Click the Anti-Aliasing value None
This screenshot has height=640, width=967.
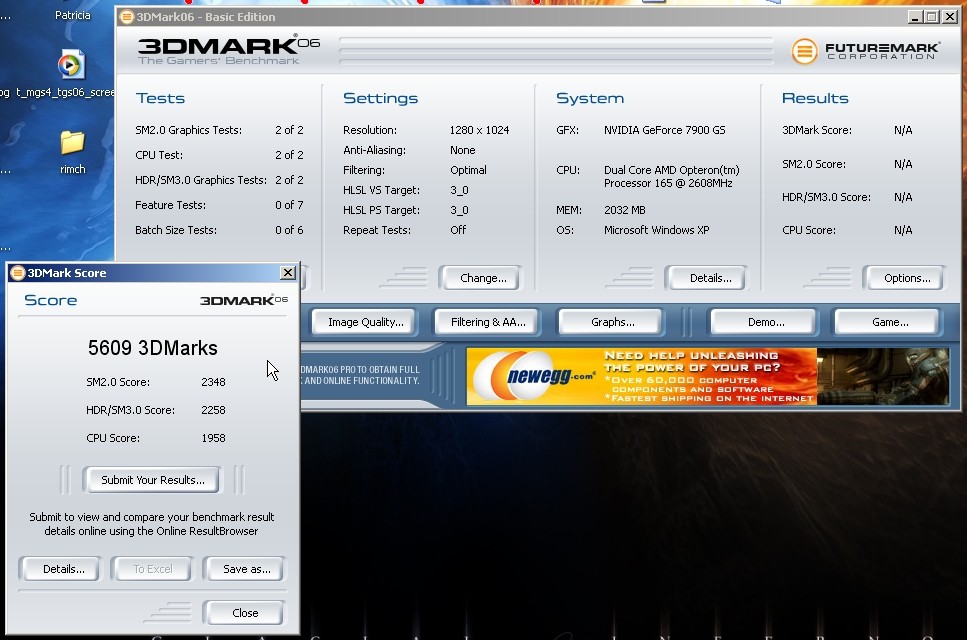tap(463, 150)
